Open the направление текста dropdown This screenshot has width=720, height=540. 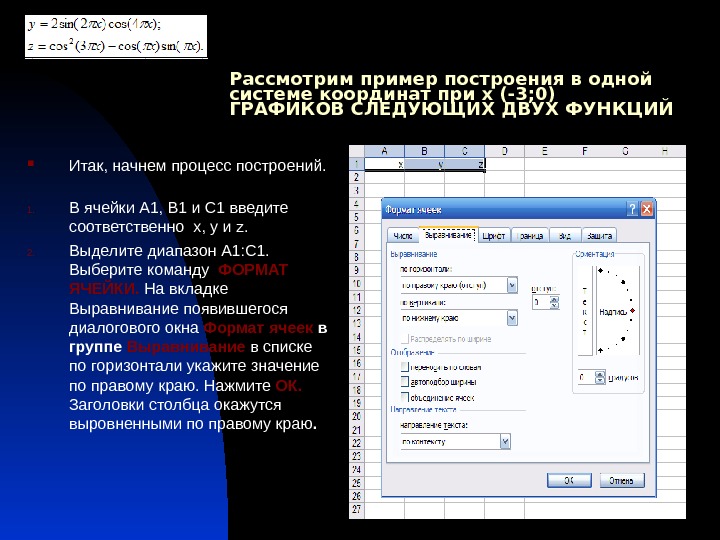pos(505,442)
